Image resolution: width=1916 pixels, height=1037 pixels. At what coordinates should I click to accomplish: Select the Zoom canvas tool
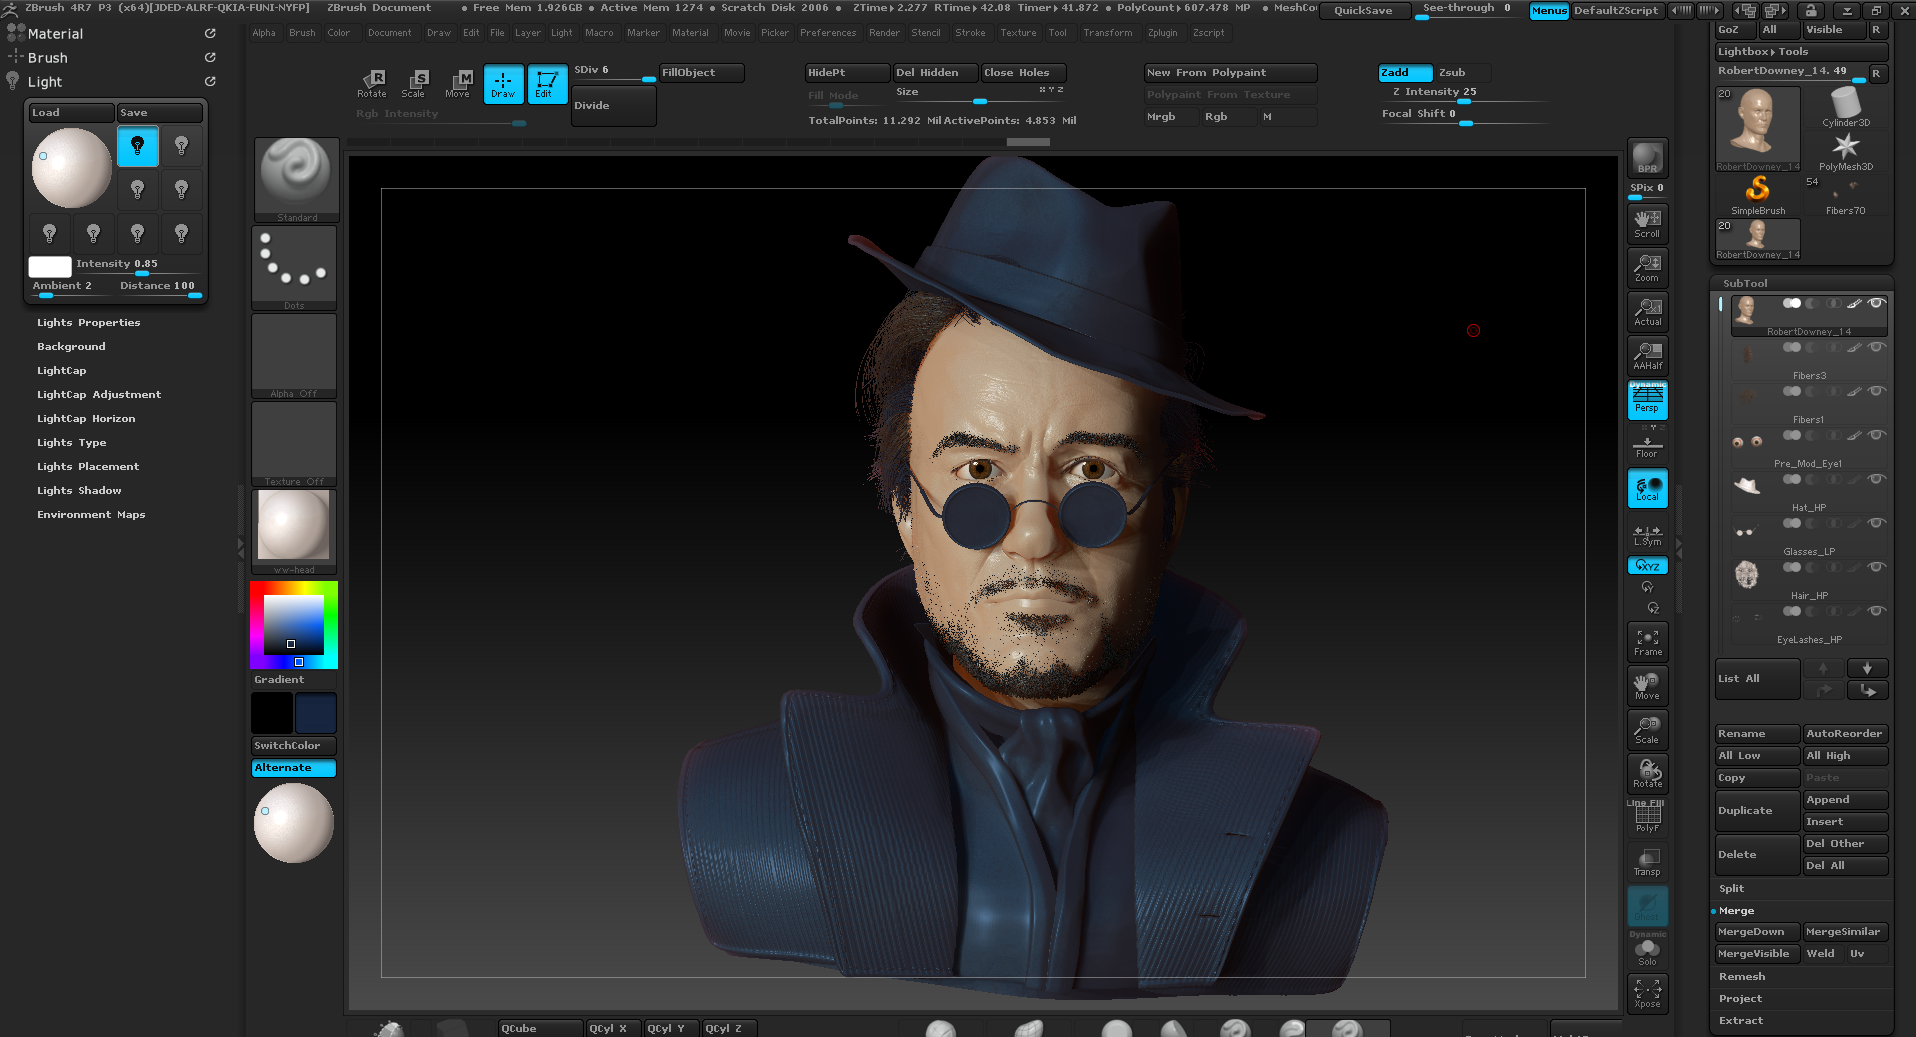tap(1647, 268)
